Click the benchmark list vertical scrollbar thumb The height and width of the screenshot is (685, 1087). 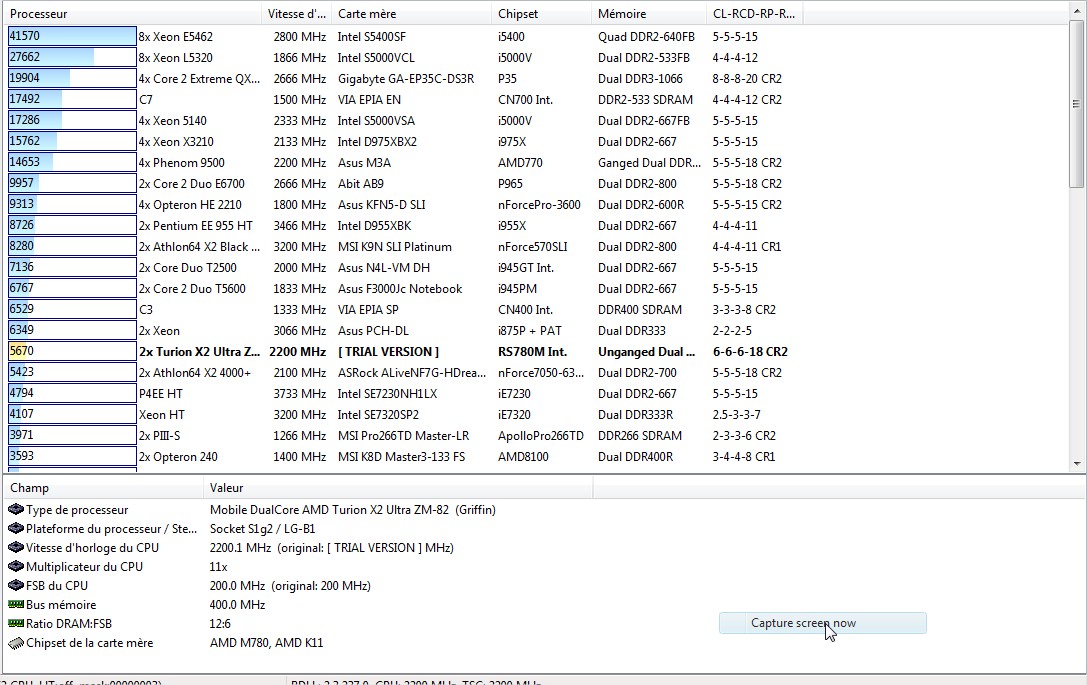click(1077, 104)
